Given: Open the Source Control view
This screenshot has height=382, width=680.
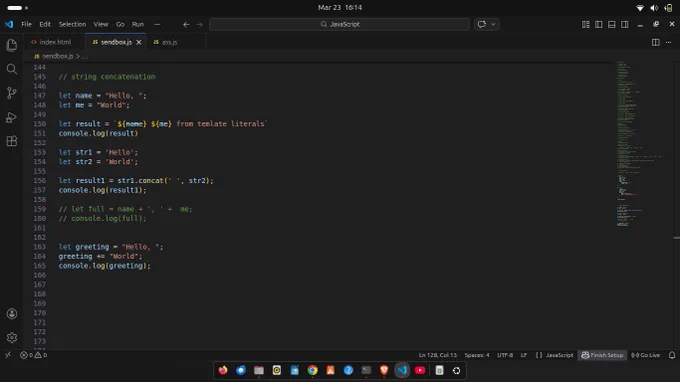Looking at the screenshot, I should tap(12, 93).
